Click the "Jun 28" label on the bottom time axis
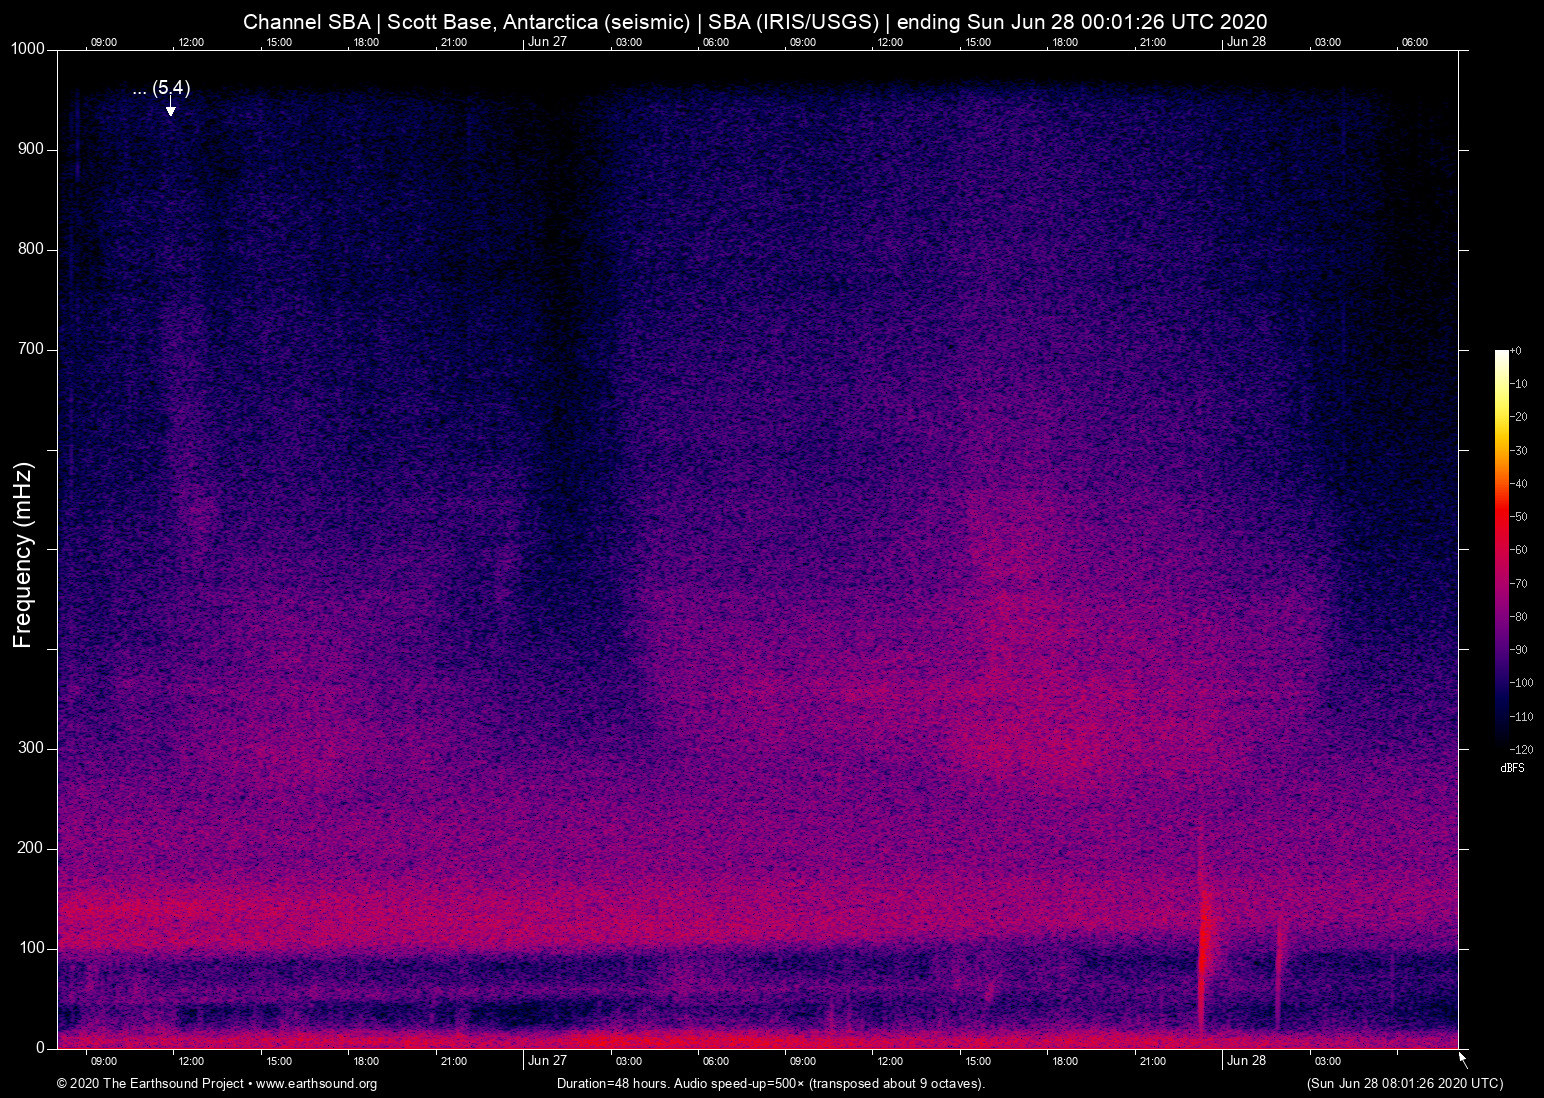Screen dimensions: 1544x1098 1246,1061
